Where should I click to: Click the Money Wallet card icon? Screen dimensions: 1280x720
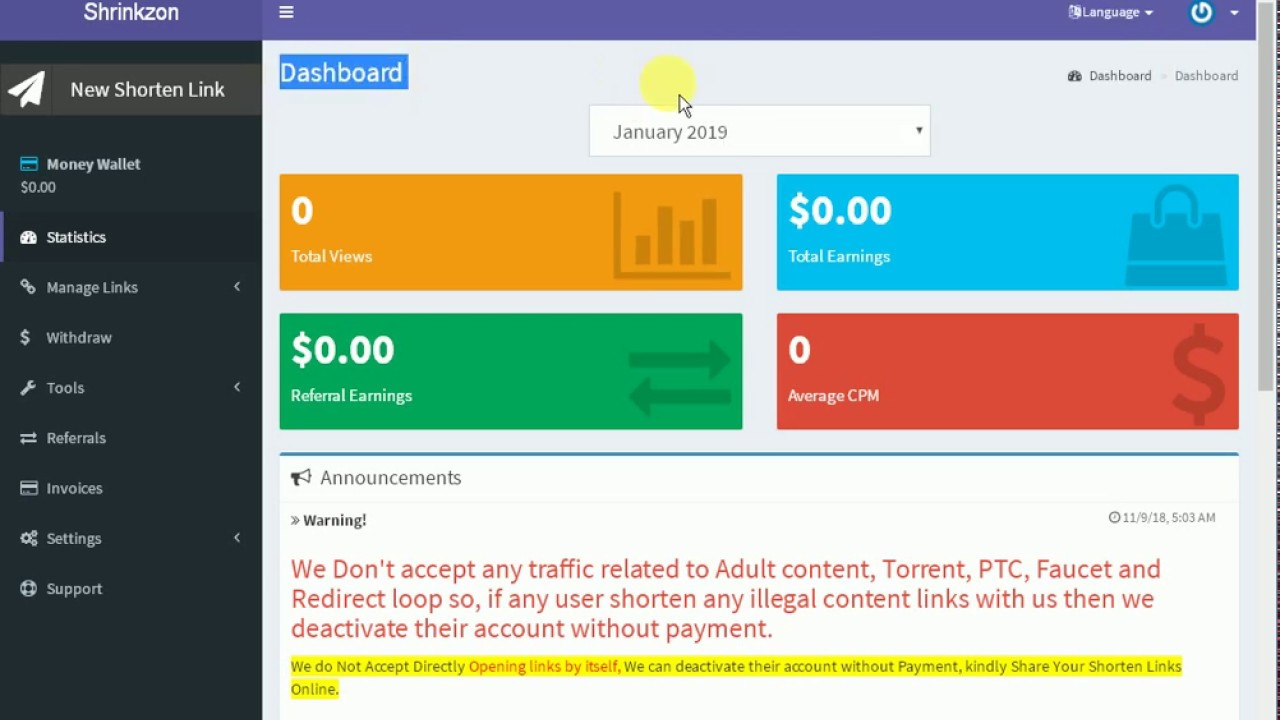click(29, 164)
